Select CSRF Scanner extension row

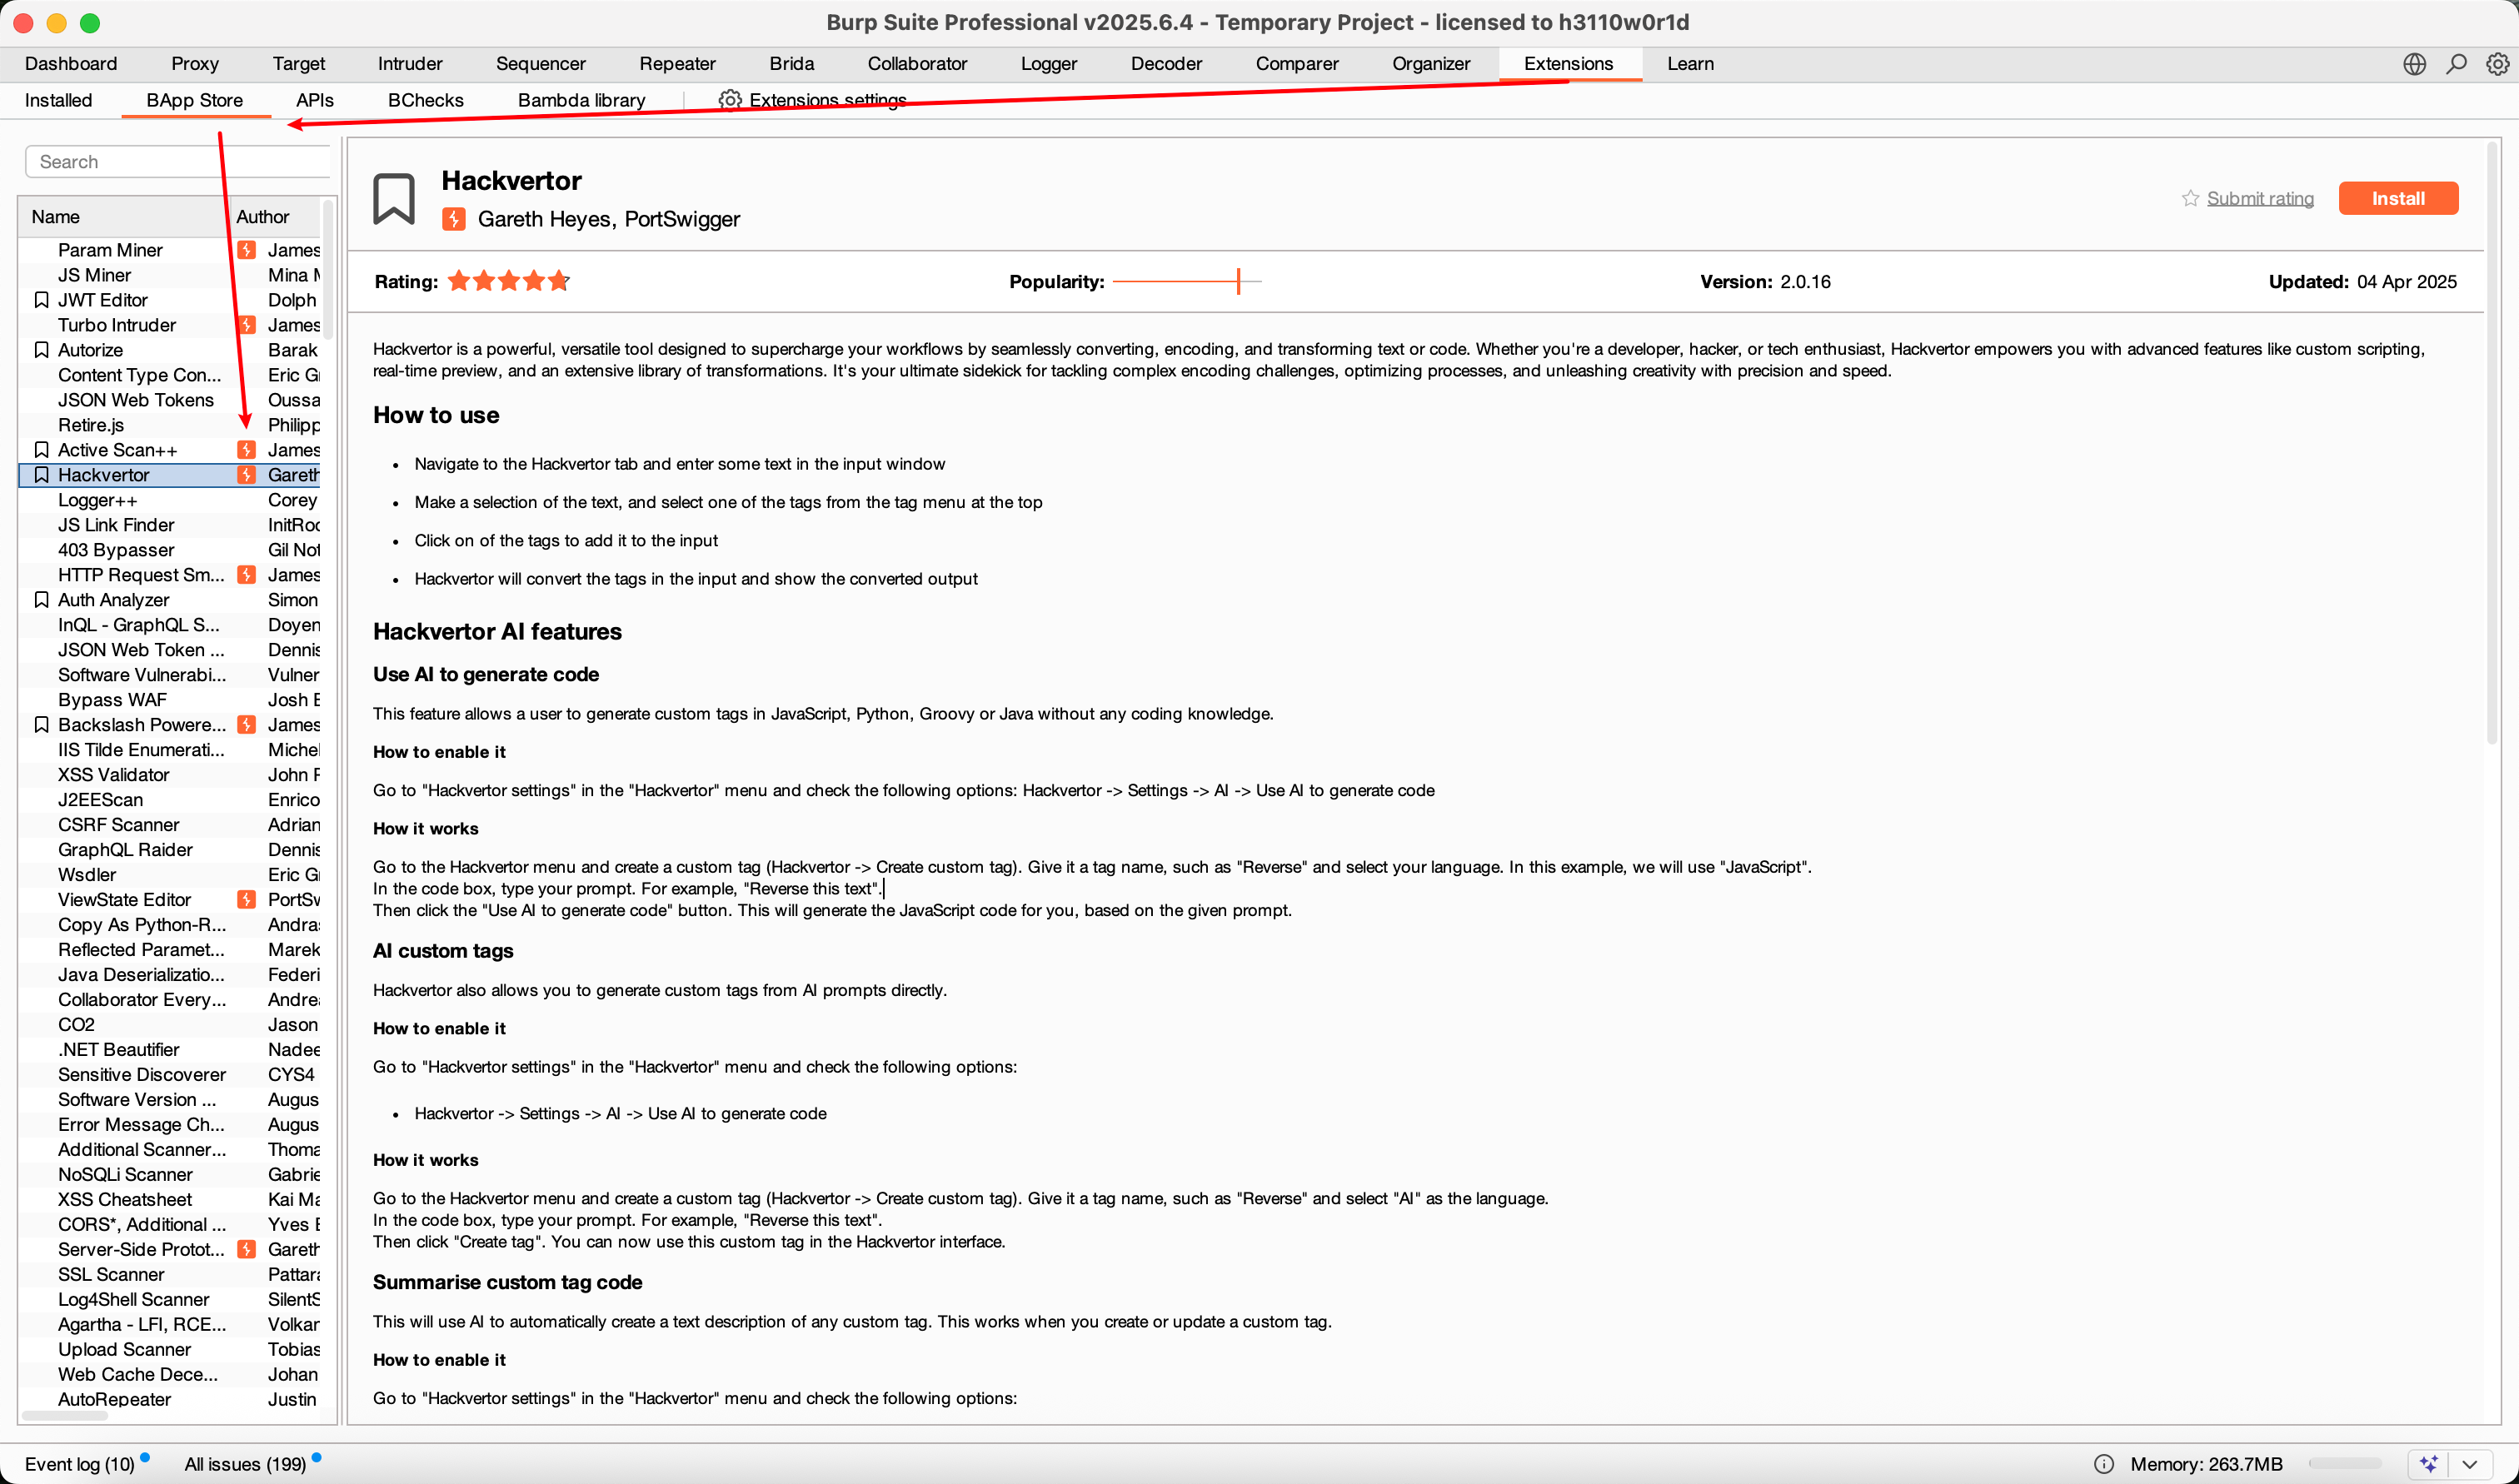(x=170, y=825)
